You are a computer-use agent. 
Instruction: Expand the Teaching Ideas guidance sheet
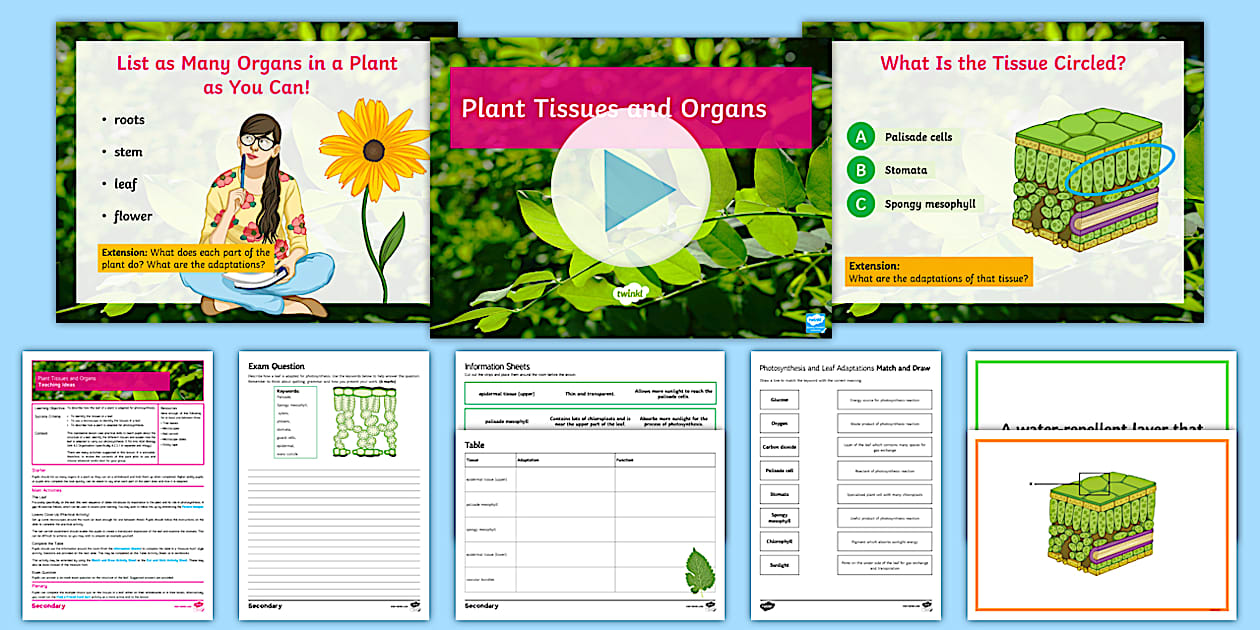pyautogui.click(x=120, y=485)
